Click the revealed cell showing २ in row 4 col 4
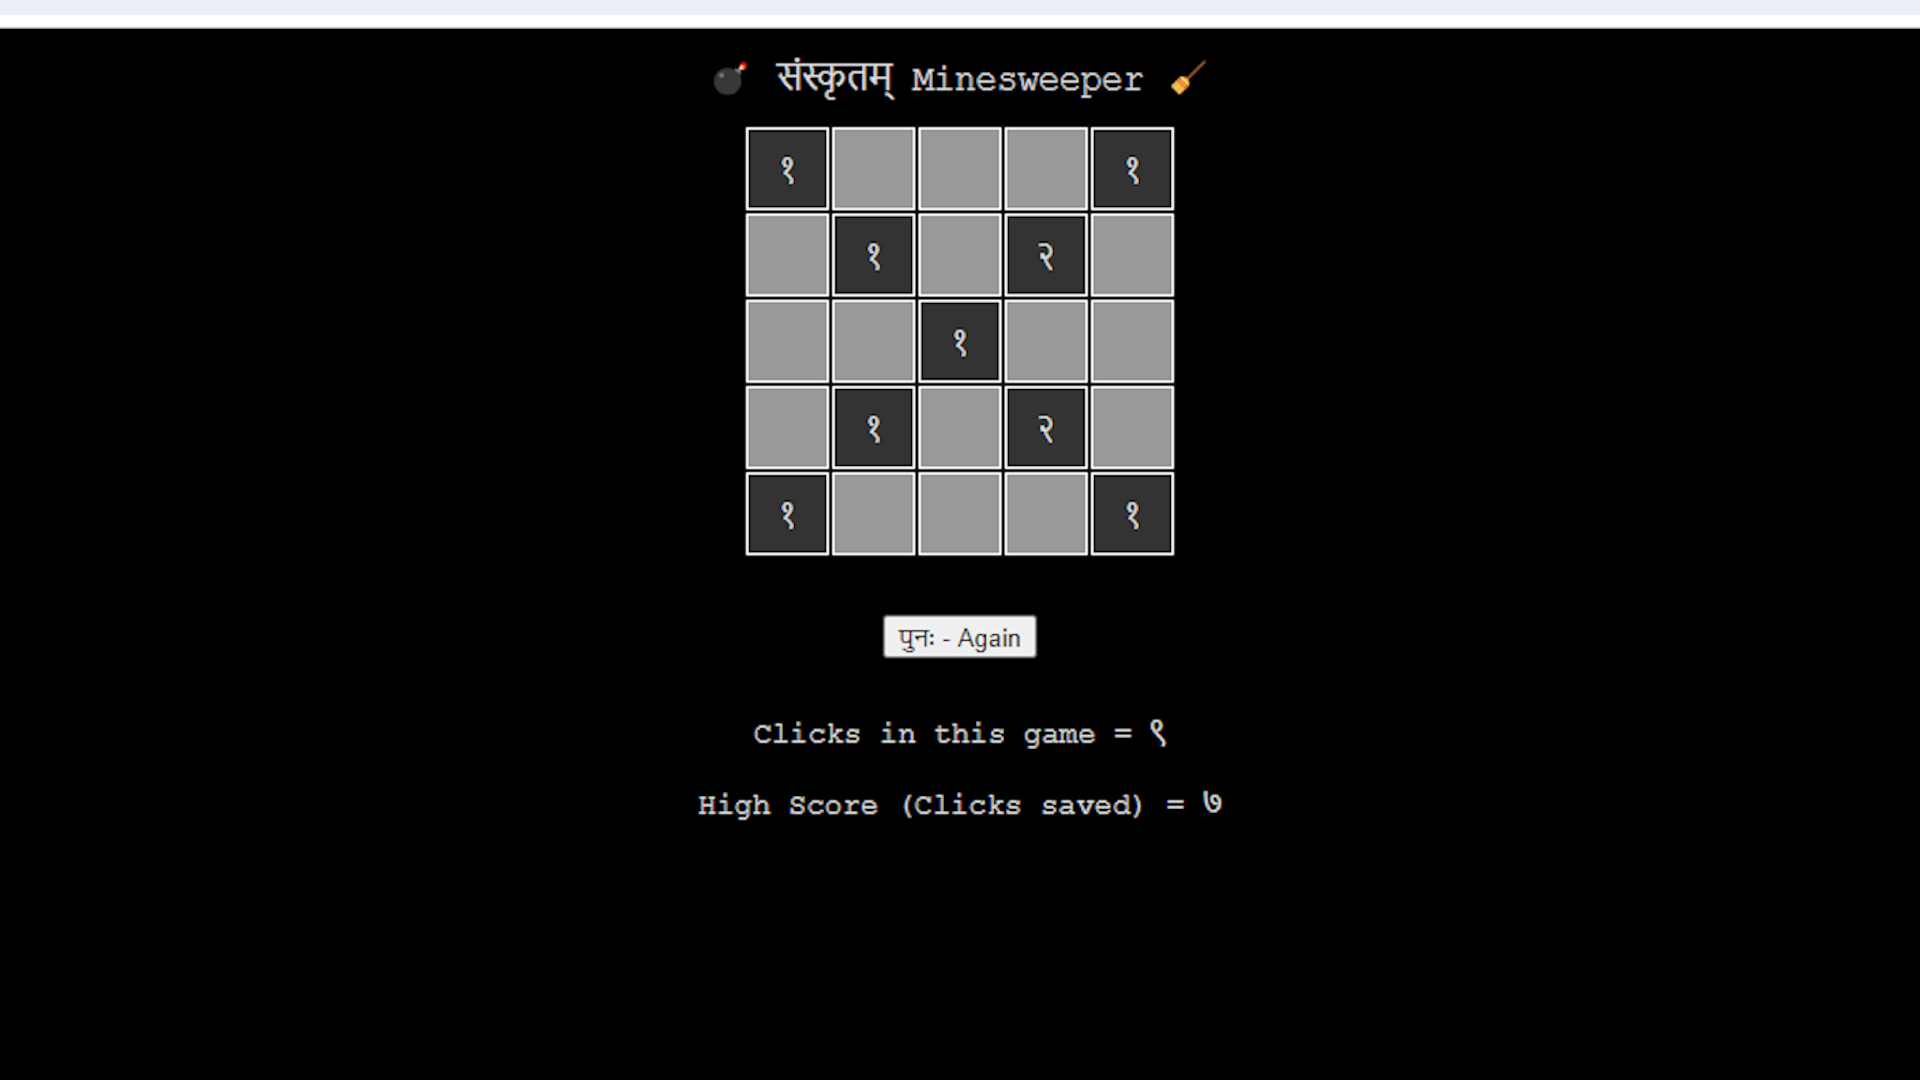1920x1080 pixels. [1046, 427]
